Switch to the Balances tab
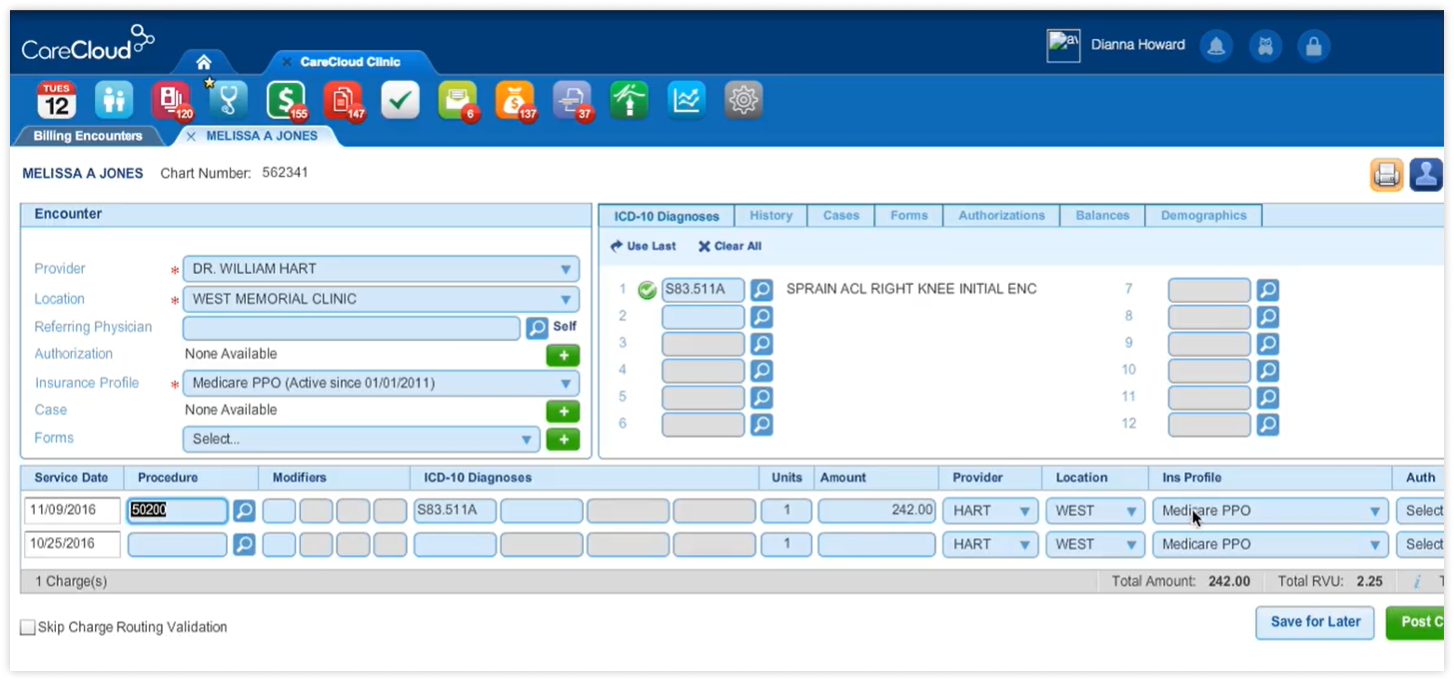 click(x=1102, y=216)
